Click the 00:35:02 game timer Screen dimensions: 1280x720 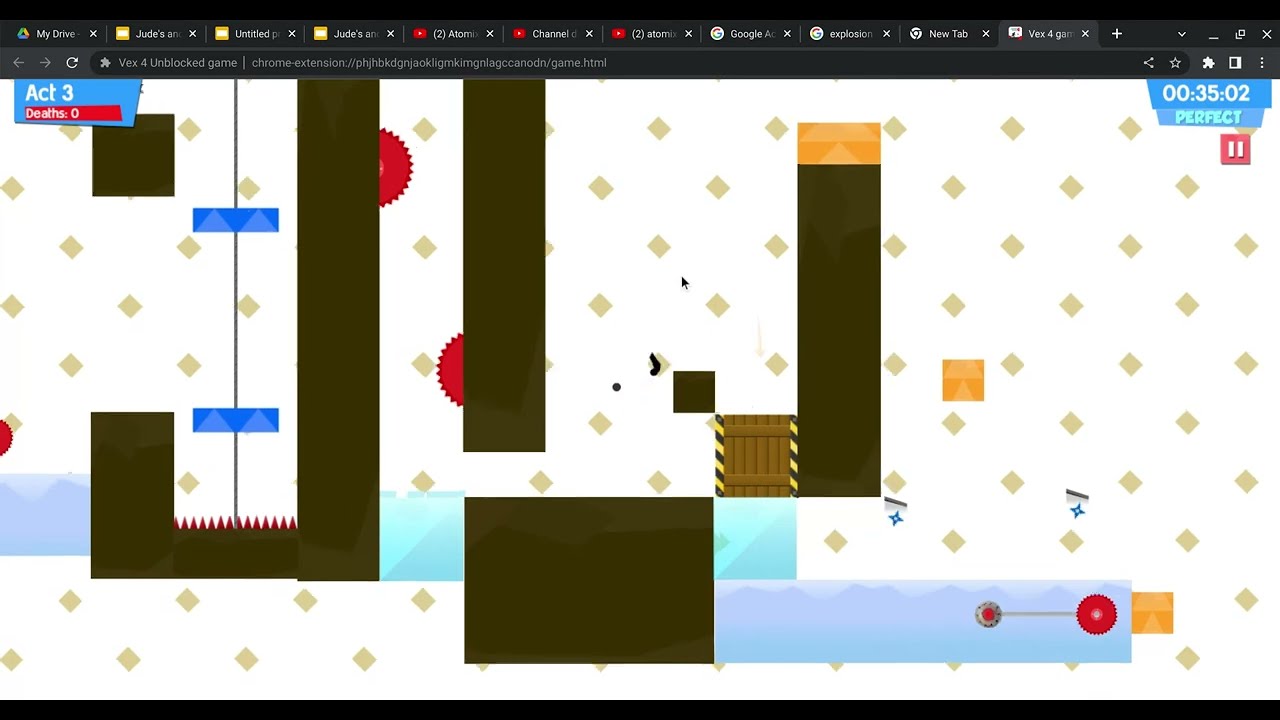(x=1206, y=93)
